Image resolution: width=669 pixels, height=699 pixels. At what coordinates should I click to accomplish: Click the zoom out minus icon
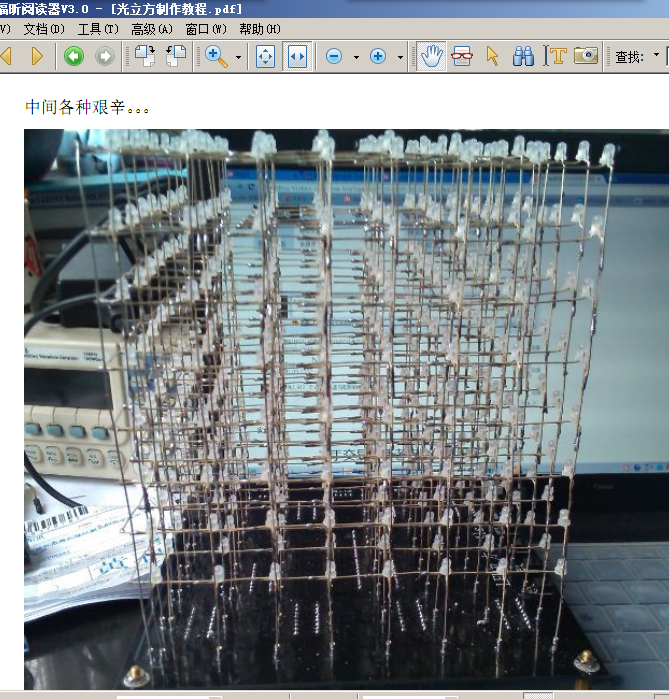coord(334,57)
